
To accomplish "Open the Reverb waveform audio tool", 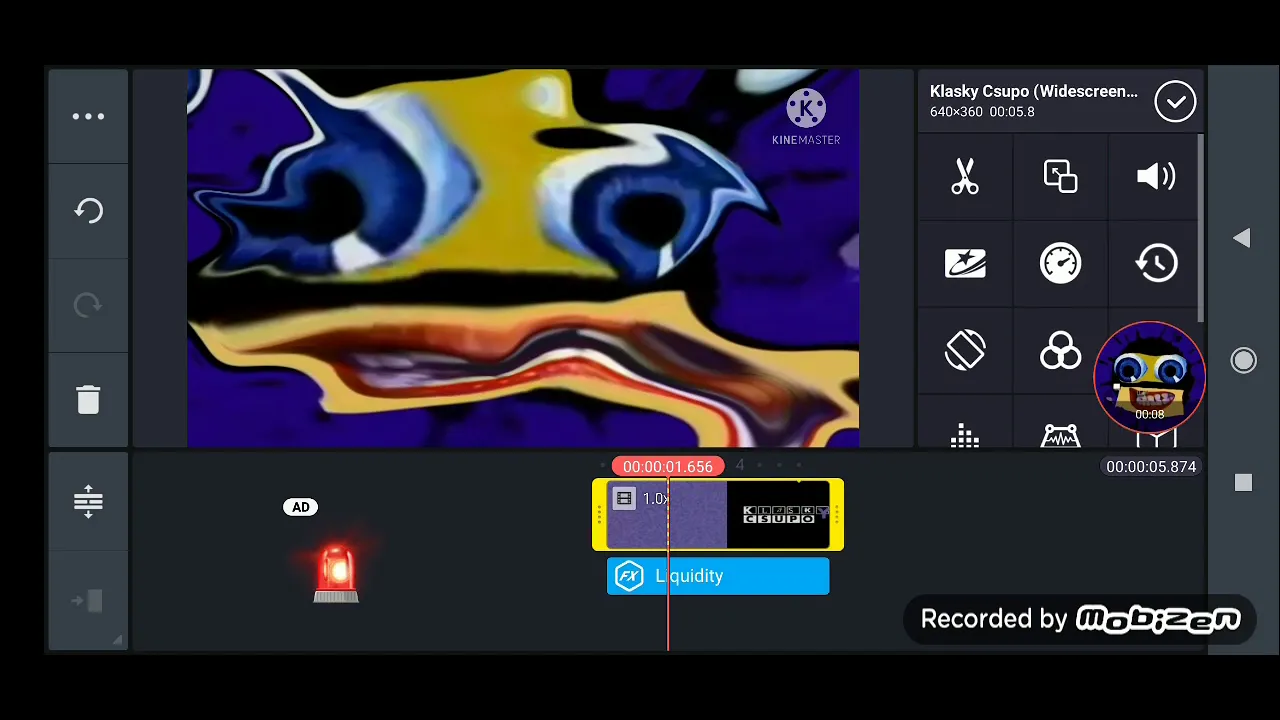I will click(x=1060, y=436).
